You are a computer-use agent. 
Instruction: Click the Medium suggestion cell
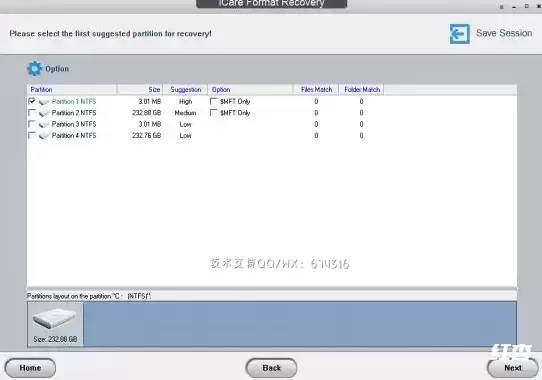pos(185,113)
